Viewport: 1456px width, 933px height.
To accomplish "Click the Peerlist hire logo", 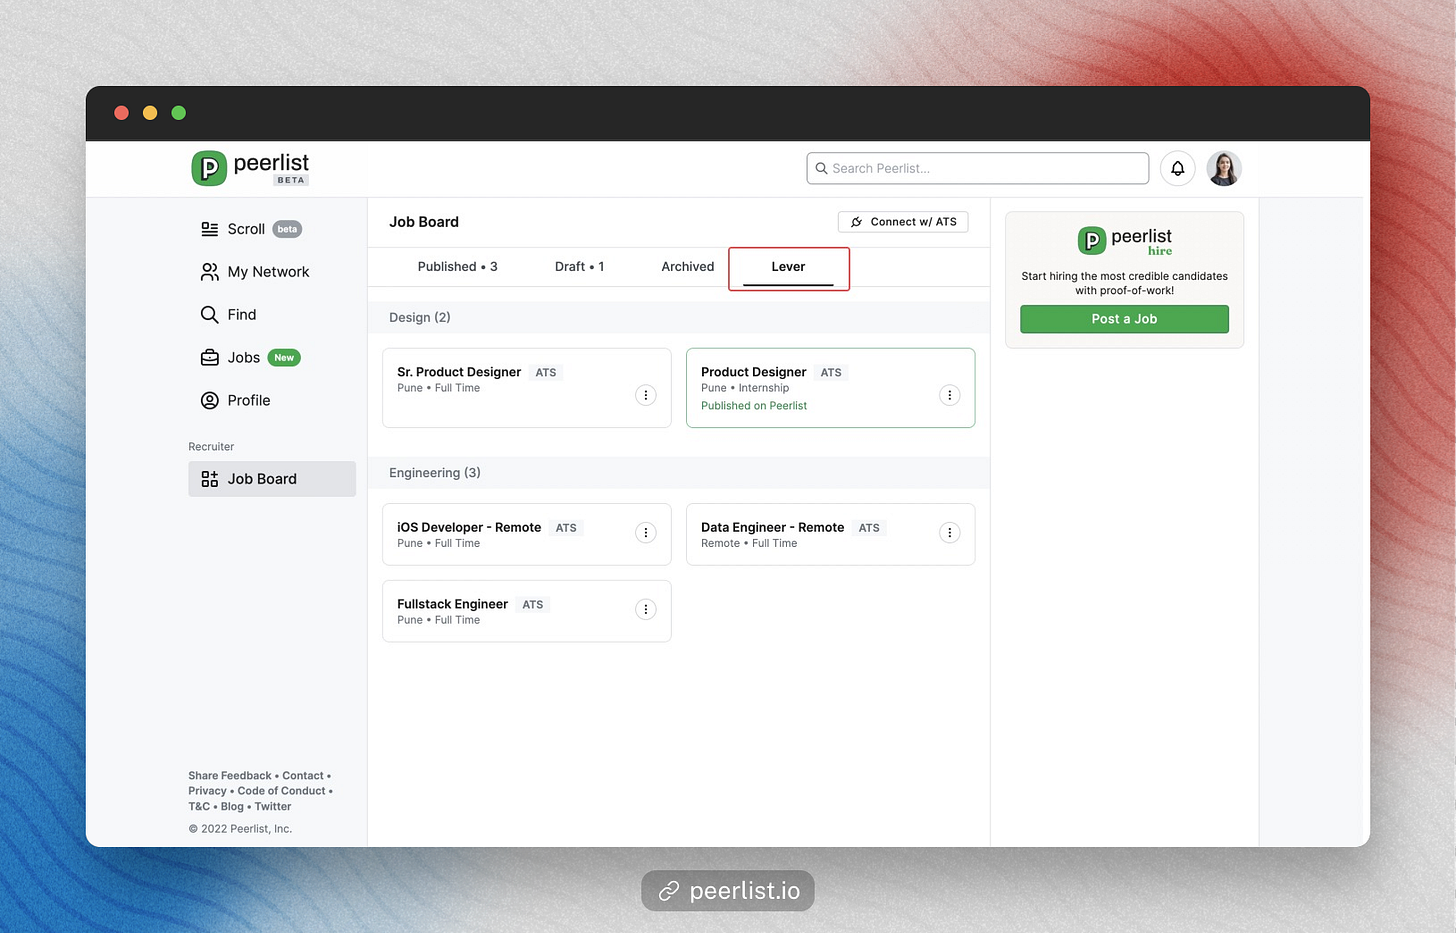I will point(1124,241).
